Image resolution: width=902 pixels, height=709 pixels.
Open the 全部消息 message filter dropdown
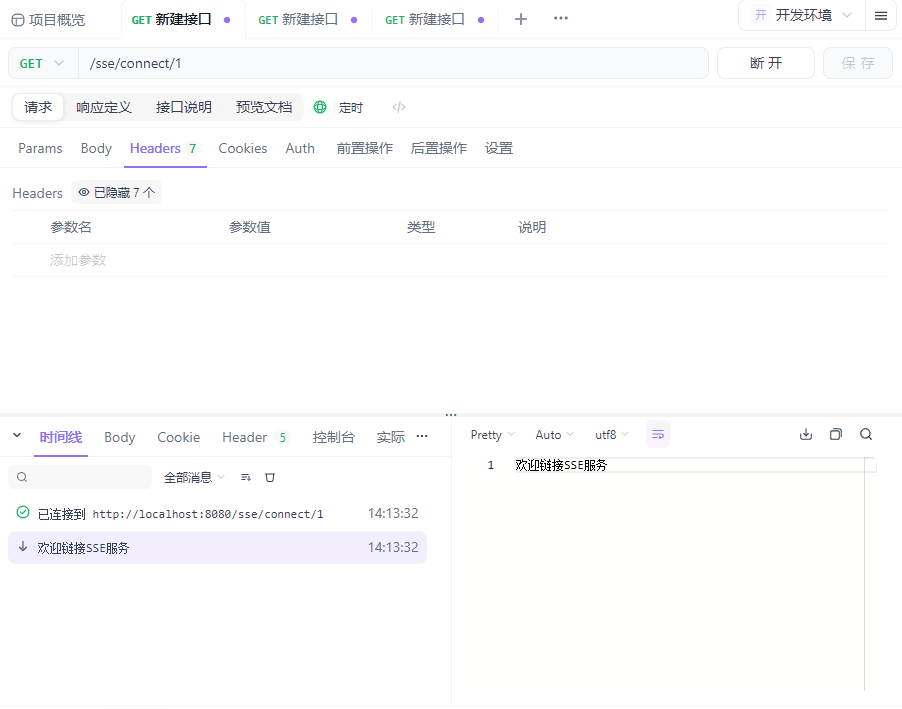194,477
